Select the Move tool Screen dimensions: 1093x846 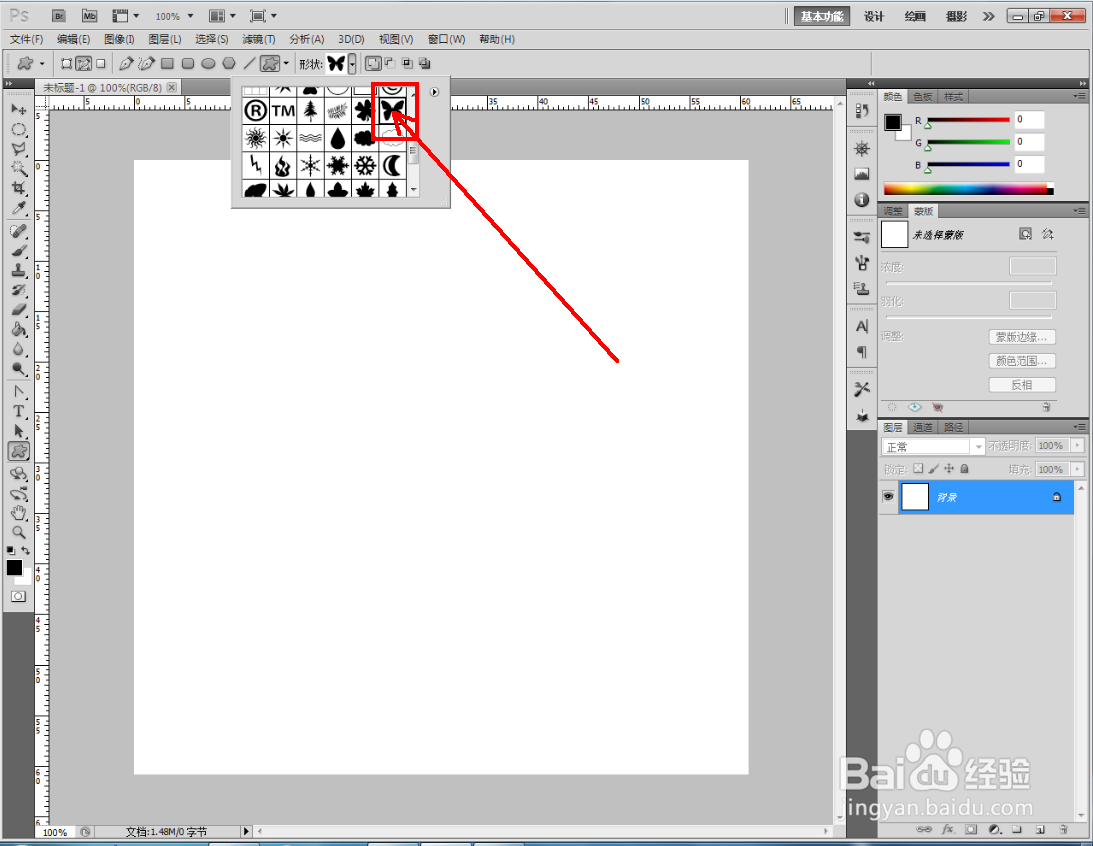tap(19, 109)
